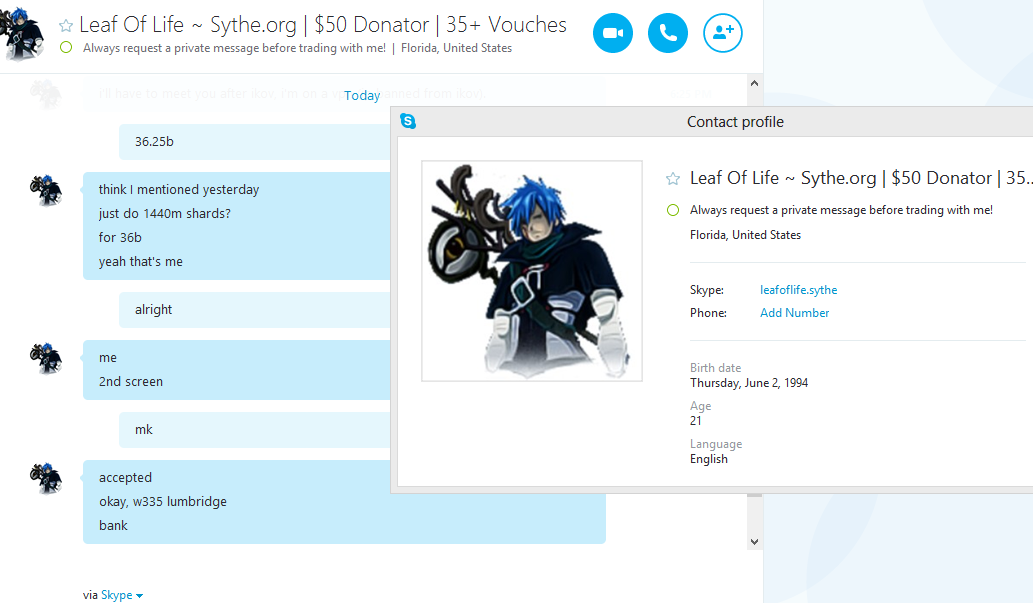Click the contact name in Contact profile
Viewport: 1033px width, 603px height.
pos(861,178)
